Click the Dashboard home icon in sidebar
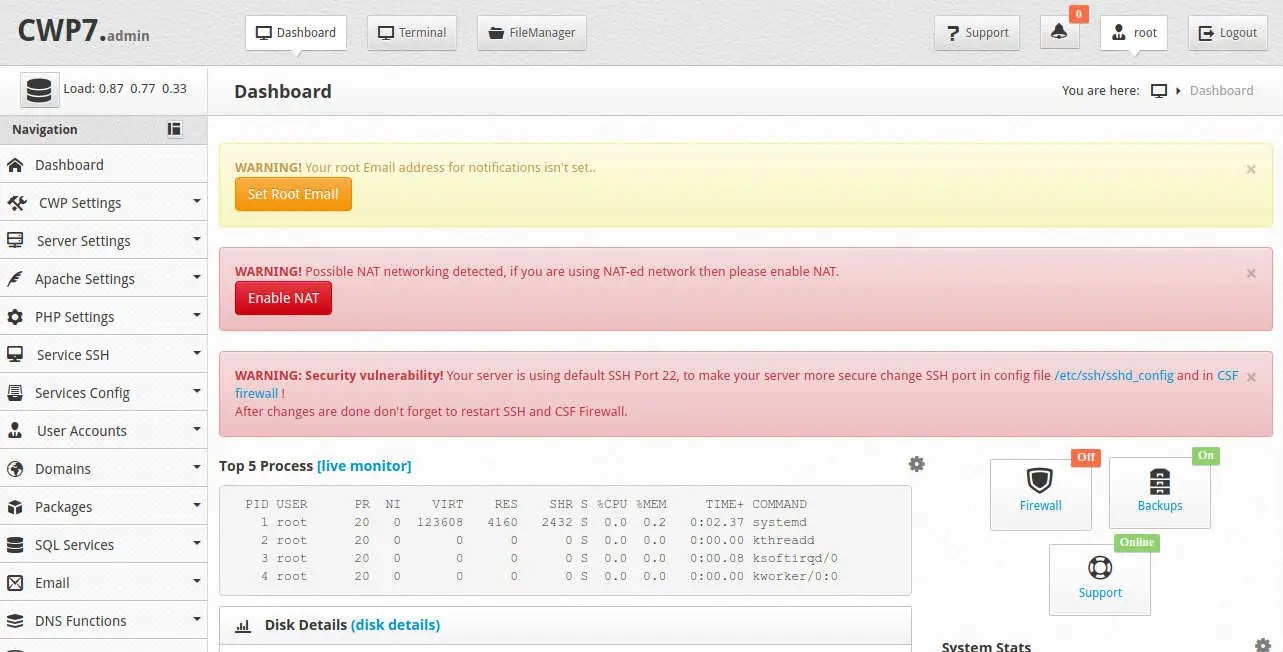The width and height of the screenshot is (1283, 652). click(15, 165)
